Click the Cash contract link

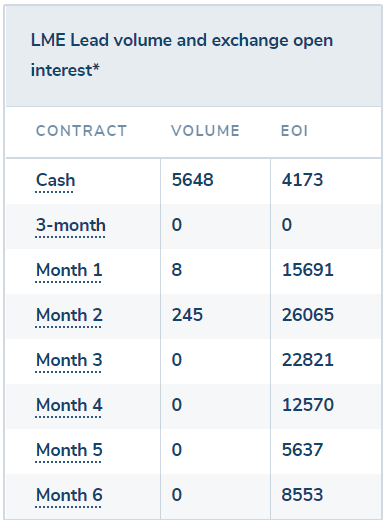(x=55, y=180)
